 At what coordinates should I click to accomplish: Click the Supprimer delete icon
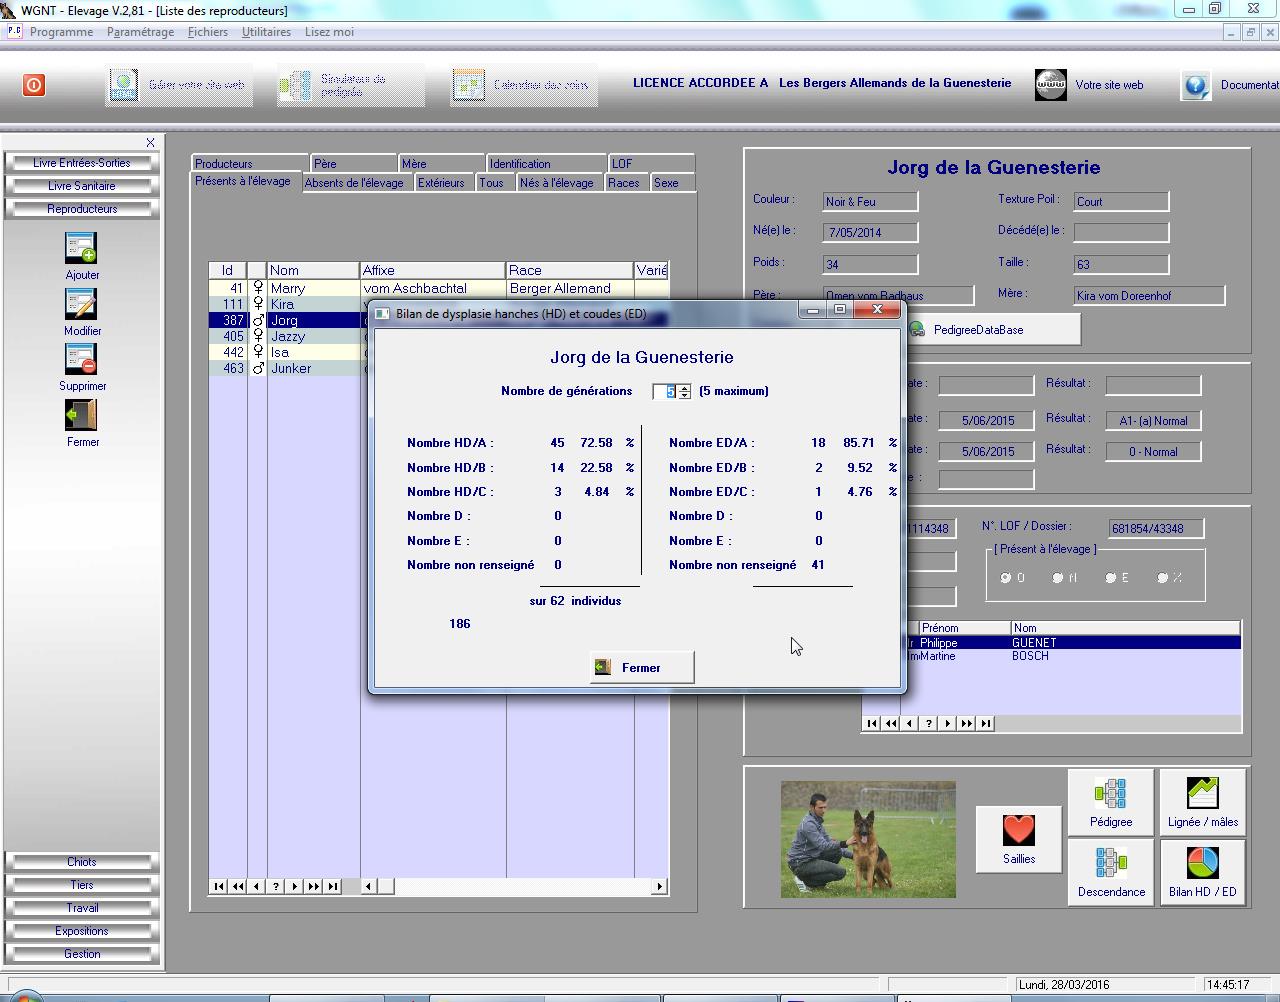(x=81, y=360)
